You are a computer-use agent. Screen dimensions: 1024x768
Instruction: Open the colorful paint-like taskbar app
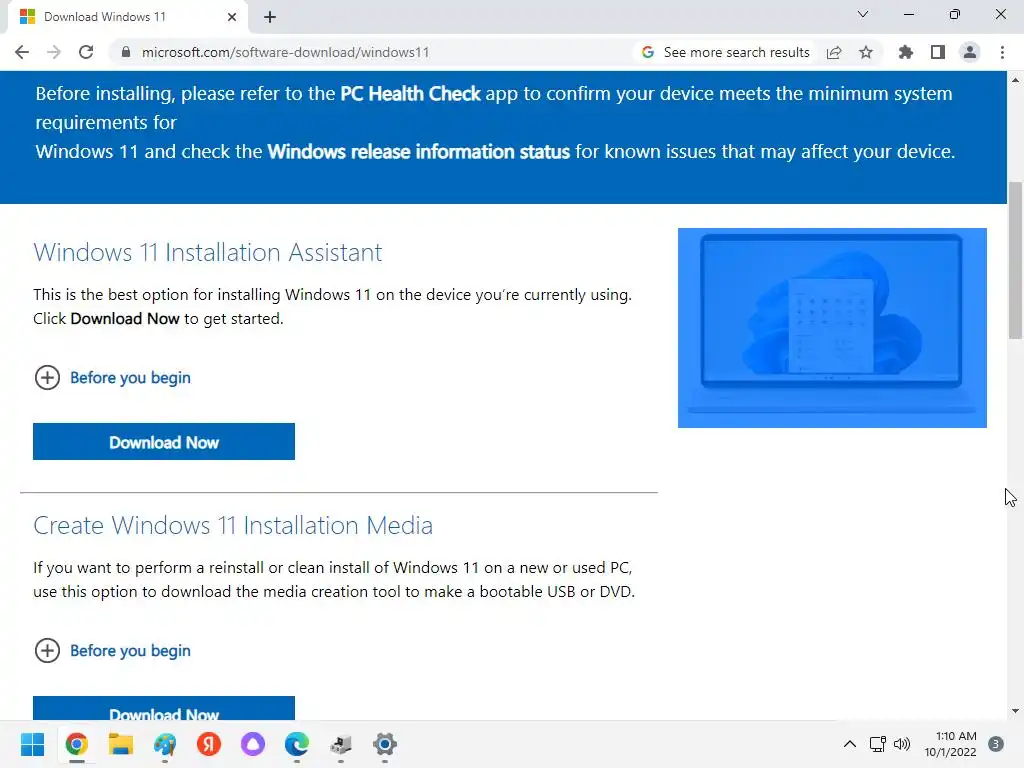165,744
